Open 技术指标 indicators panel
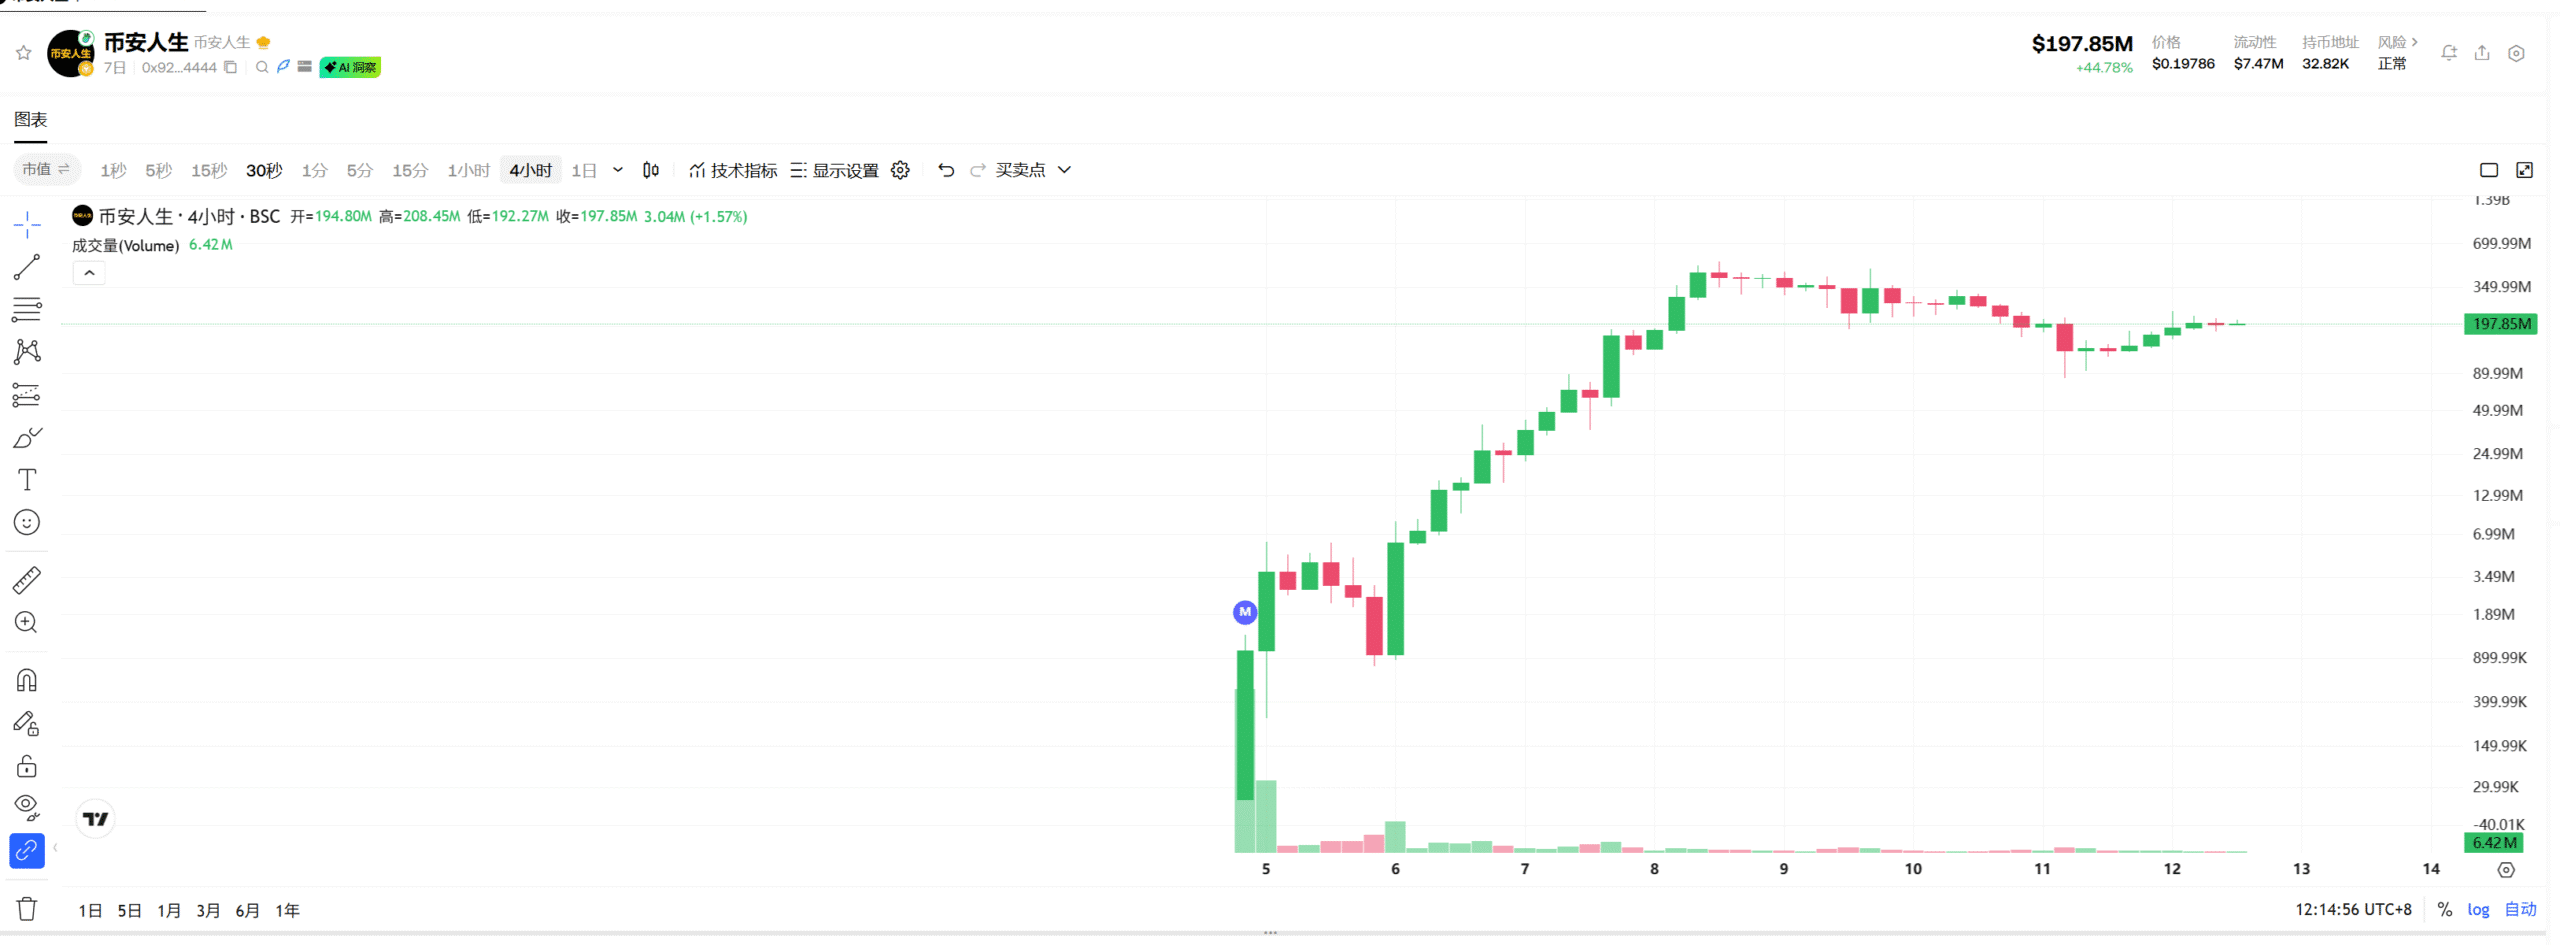Image resolution: width=2560 pixels, height=945 pixels. coord(733,170)
